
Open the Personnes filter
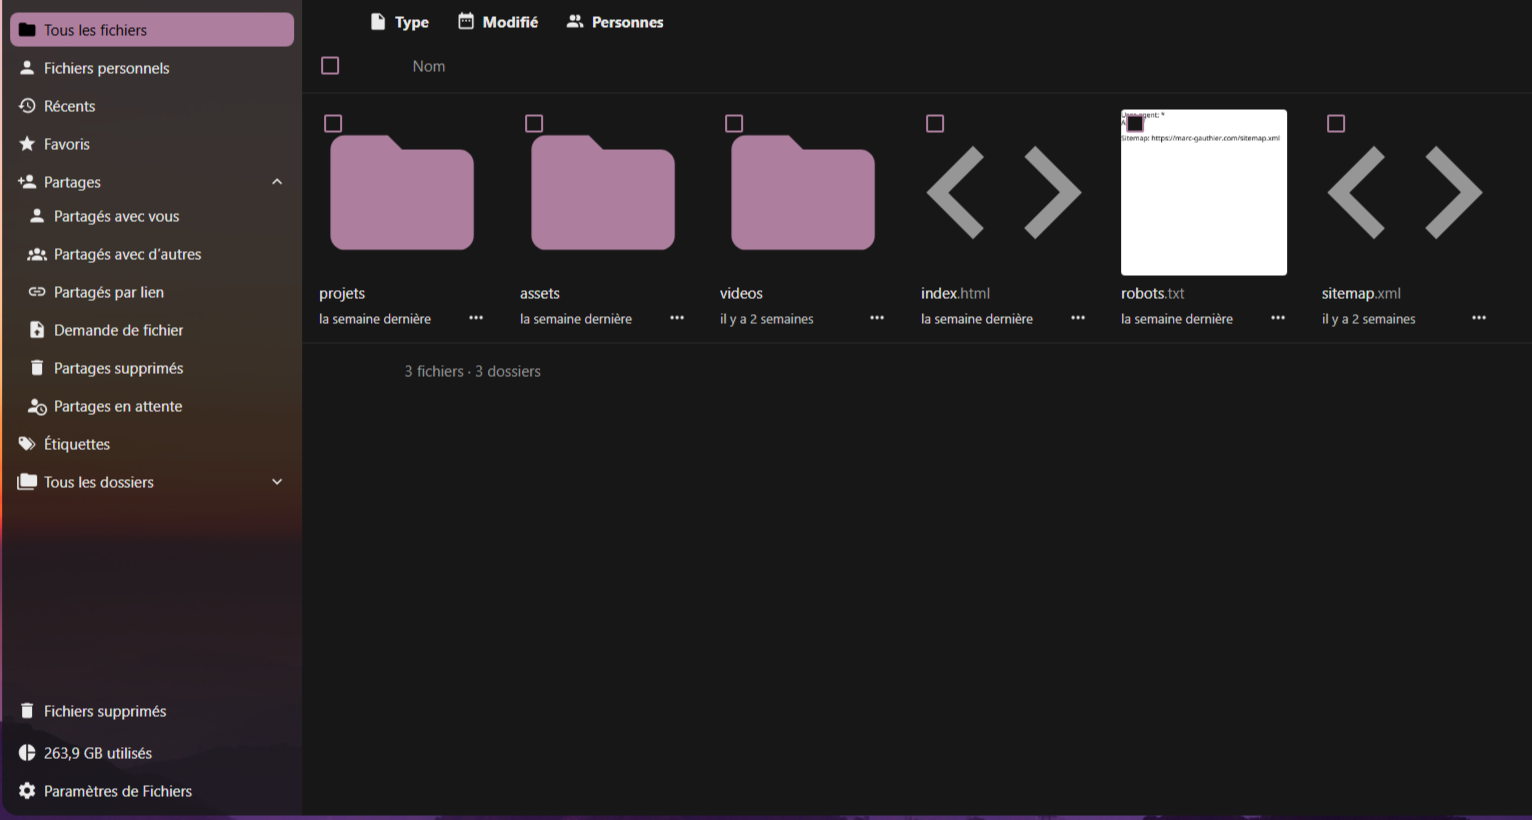615,21
